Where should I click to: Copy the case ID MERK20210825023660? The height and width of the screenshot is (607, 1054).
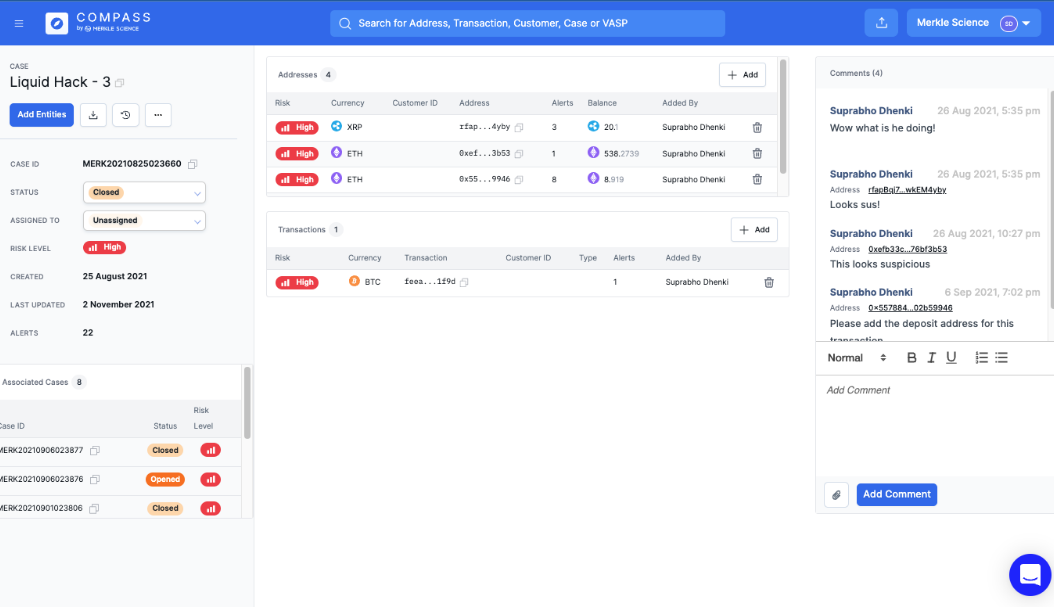(x=193, y=164)
